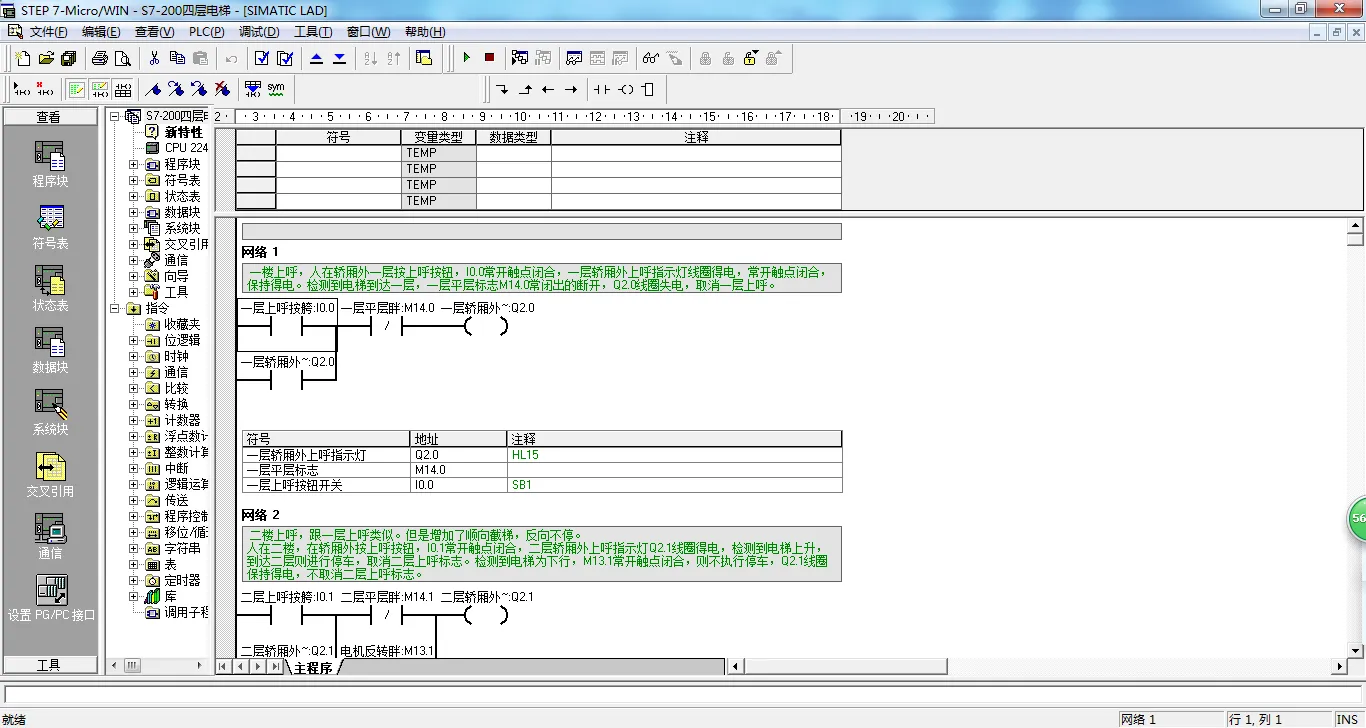Click the 工具 navigation bar button
This screenshot has width=1366, height=728.
[x=50, y=665]
